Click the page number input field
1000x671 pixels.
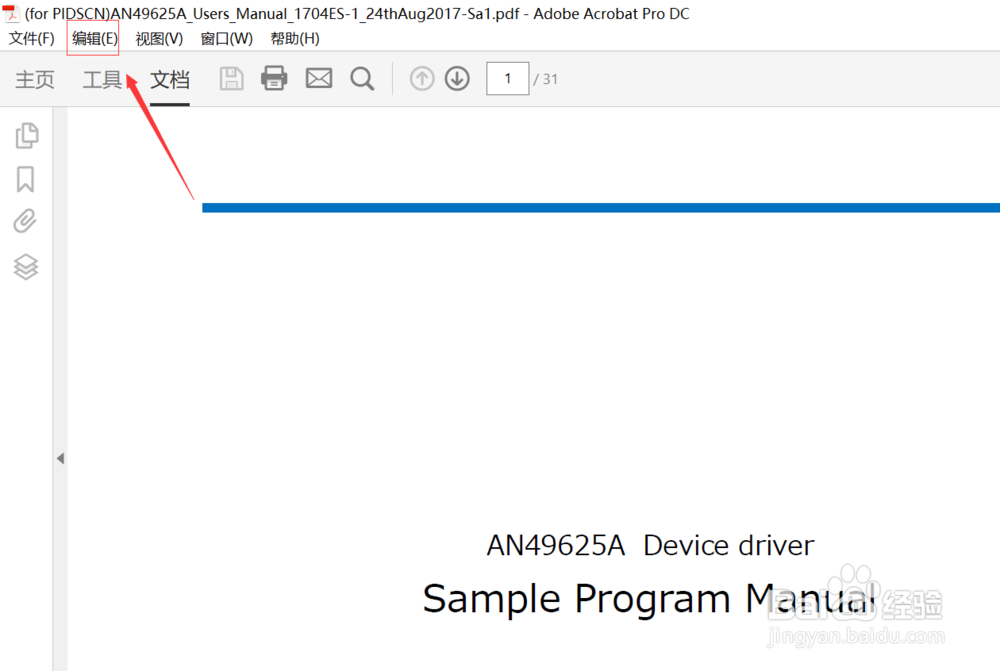click(x=508, y=78)
